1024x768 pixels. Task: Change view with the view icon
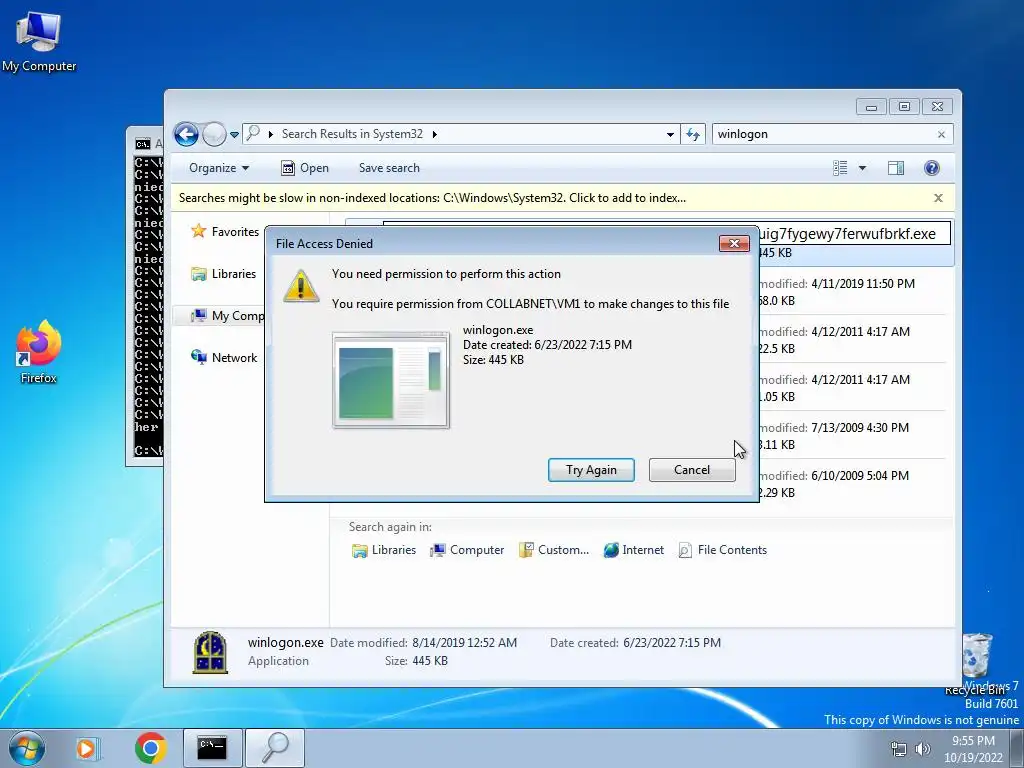coord(840,168)
